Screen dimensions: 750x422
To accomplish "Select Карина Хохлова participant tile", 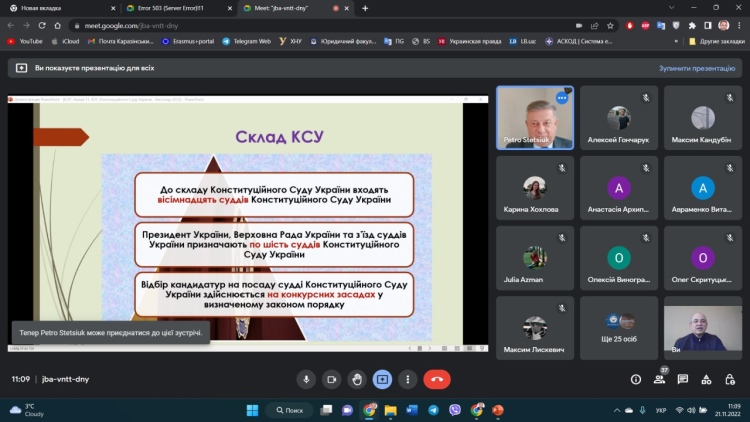I will click(x=535, y=188).
